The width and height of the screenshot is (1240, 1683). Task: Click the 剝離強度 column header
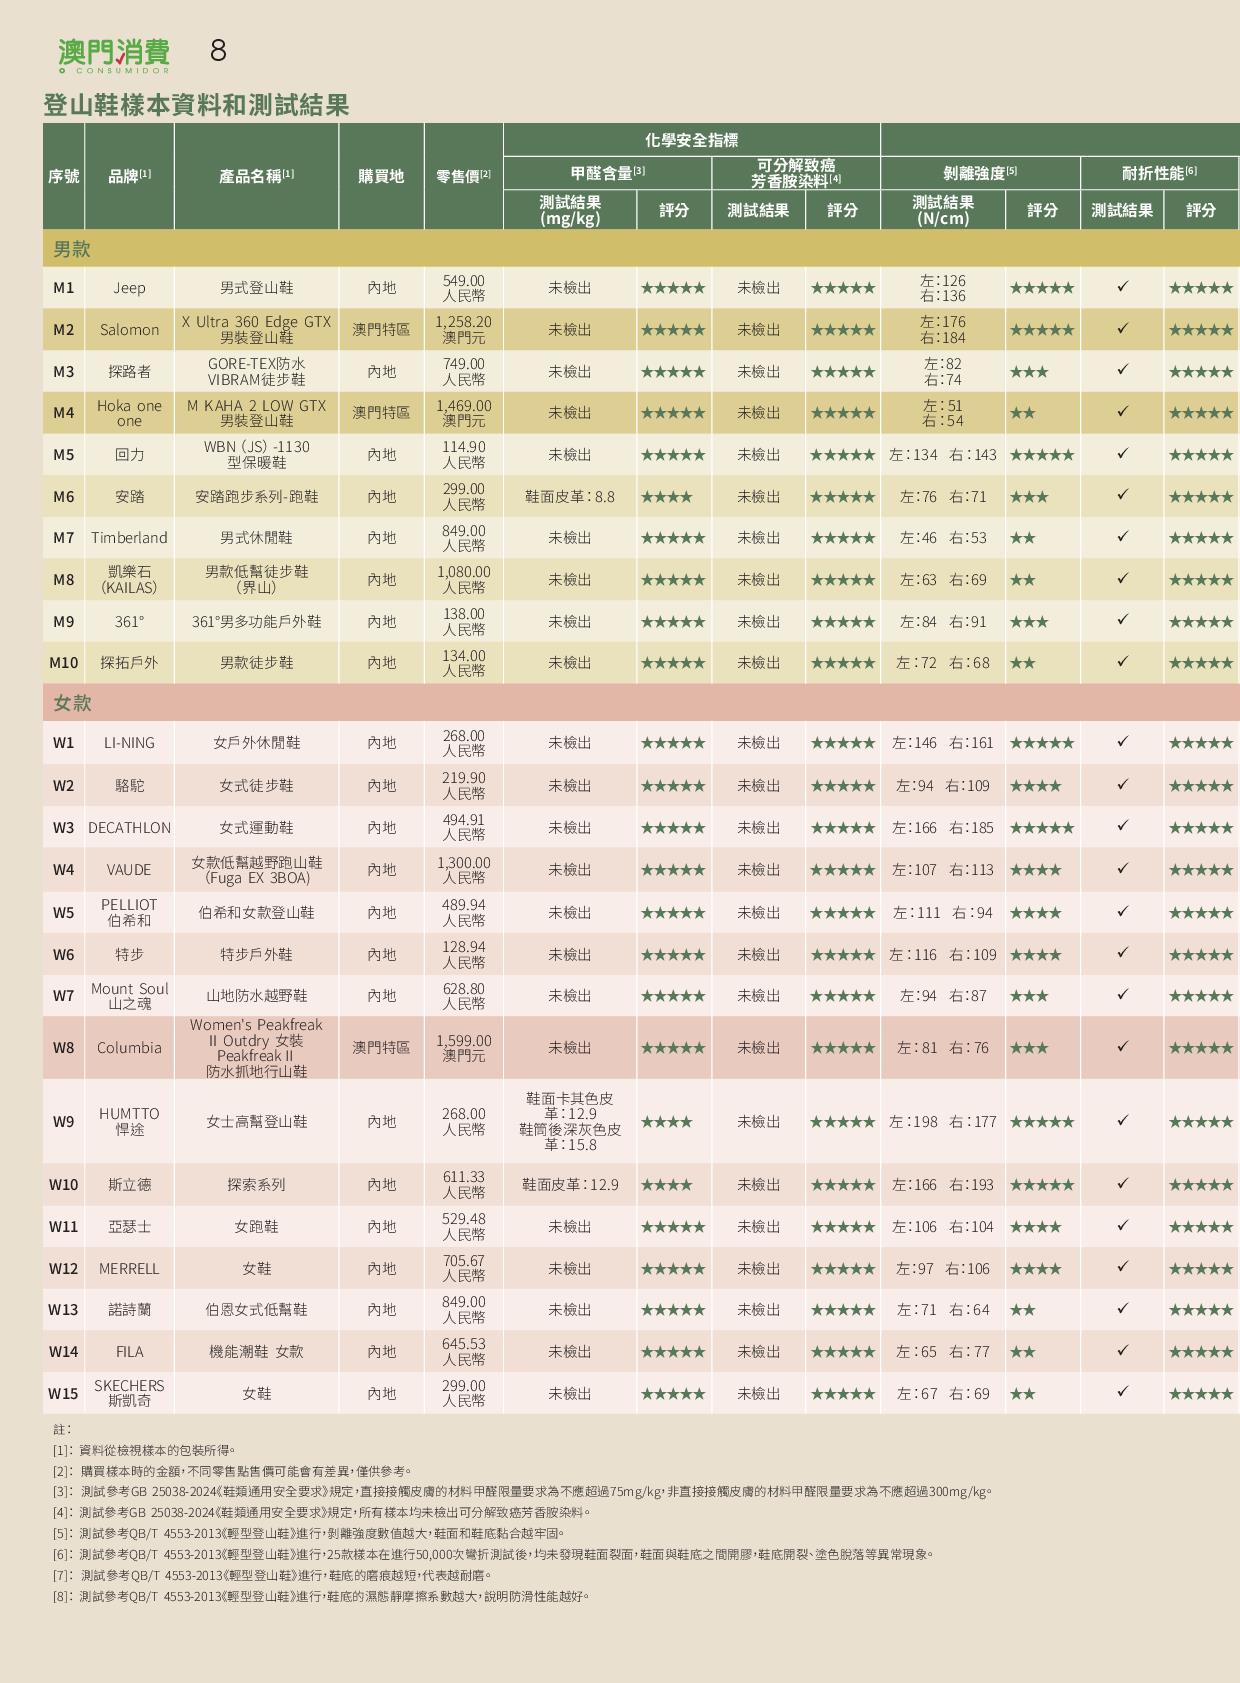point(979,173)
